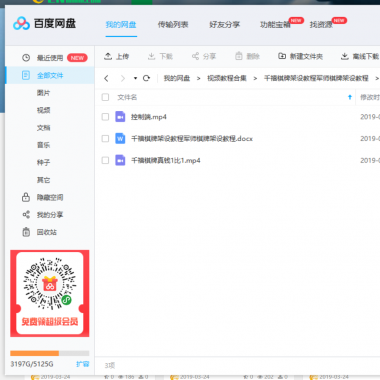Filter by 音乐 category
The image size is (380, 380).
43,145
